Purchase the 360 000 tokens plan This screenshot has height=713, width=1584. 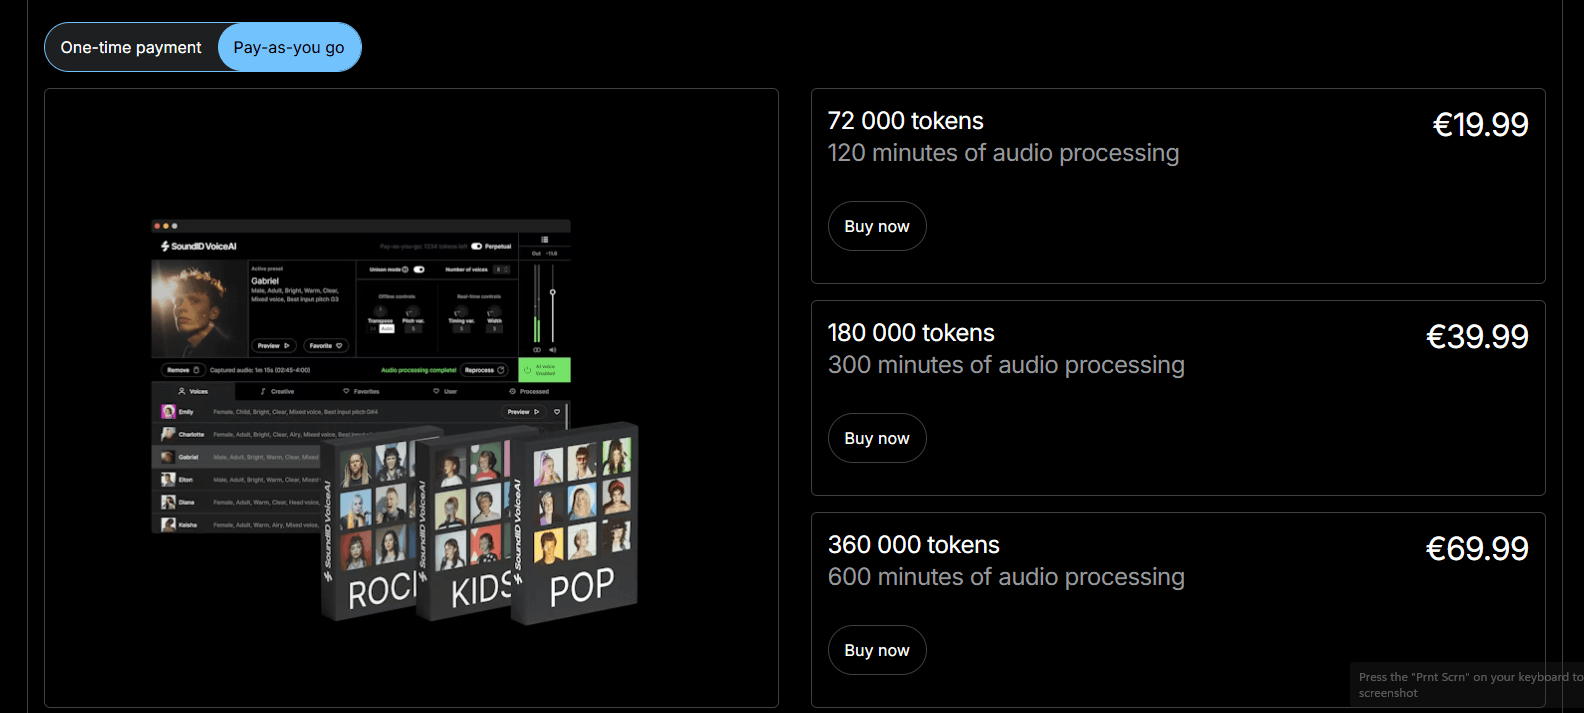click(876, 650)
